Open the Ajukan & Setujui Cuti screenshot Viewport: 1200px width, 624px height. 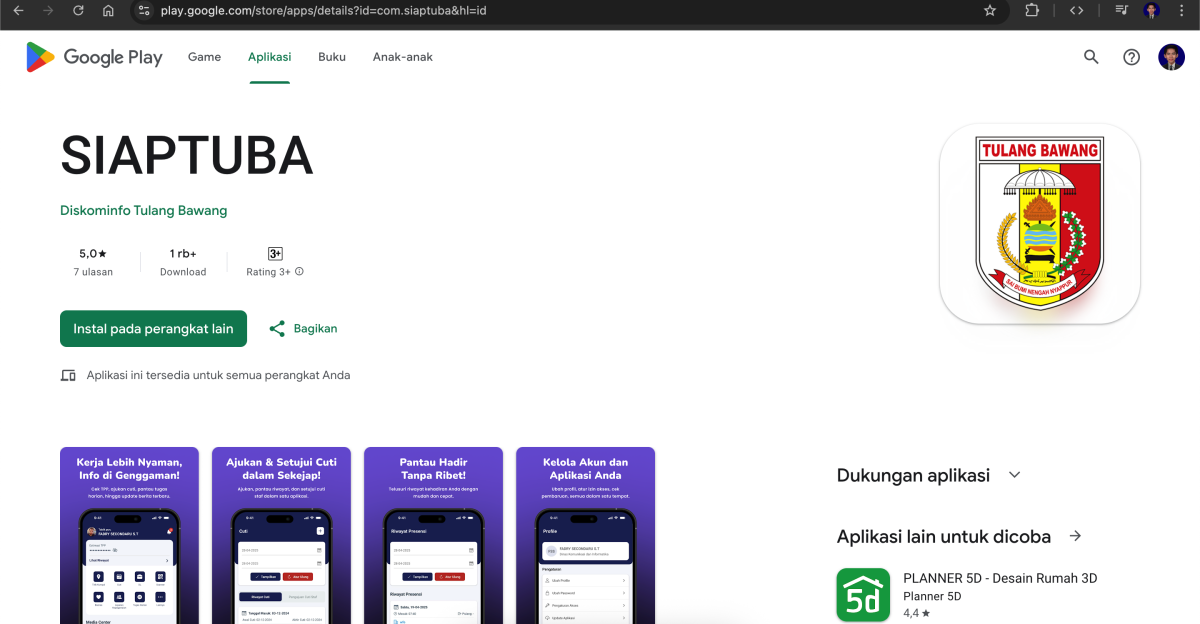pos(281,535)
